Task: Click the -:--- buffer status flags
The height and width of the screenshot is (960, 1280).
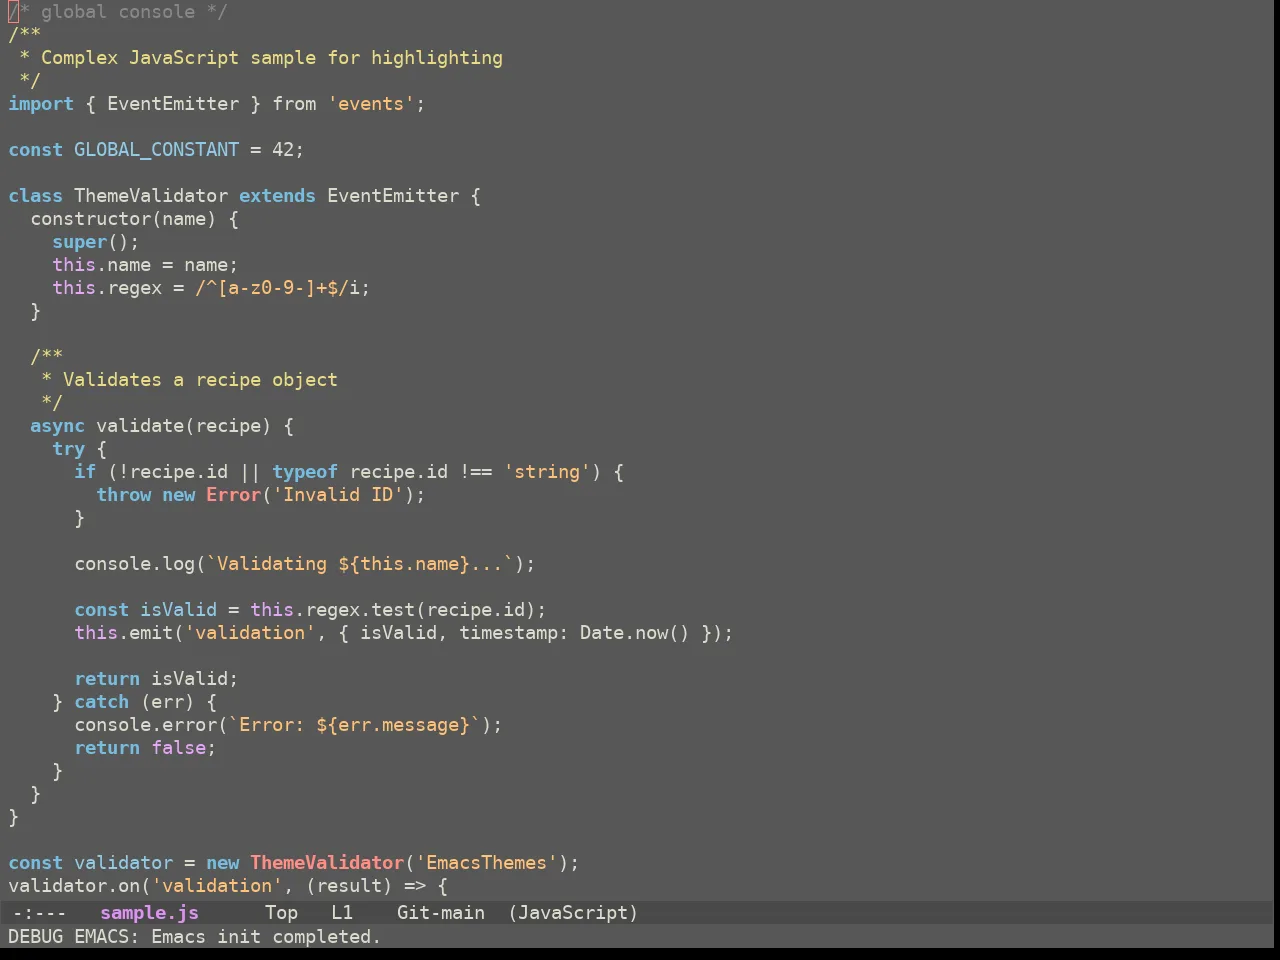Action: [x=40, y=912]
